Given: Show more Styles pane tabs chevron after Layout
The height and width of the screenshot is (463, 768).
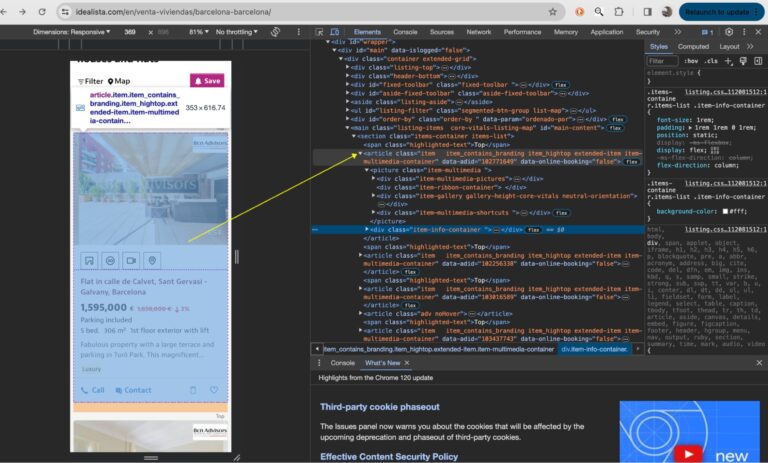Looking at the screenshot, I should pos(750,47).
